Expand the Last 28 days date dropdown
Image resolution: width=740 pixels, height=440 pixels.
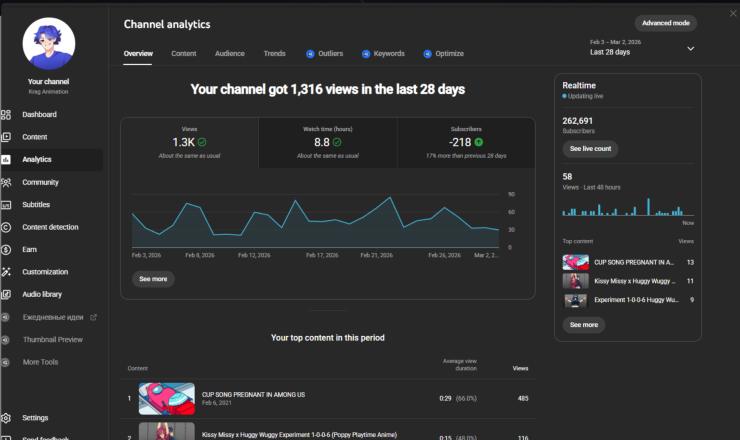point(690,48)
